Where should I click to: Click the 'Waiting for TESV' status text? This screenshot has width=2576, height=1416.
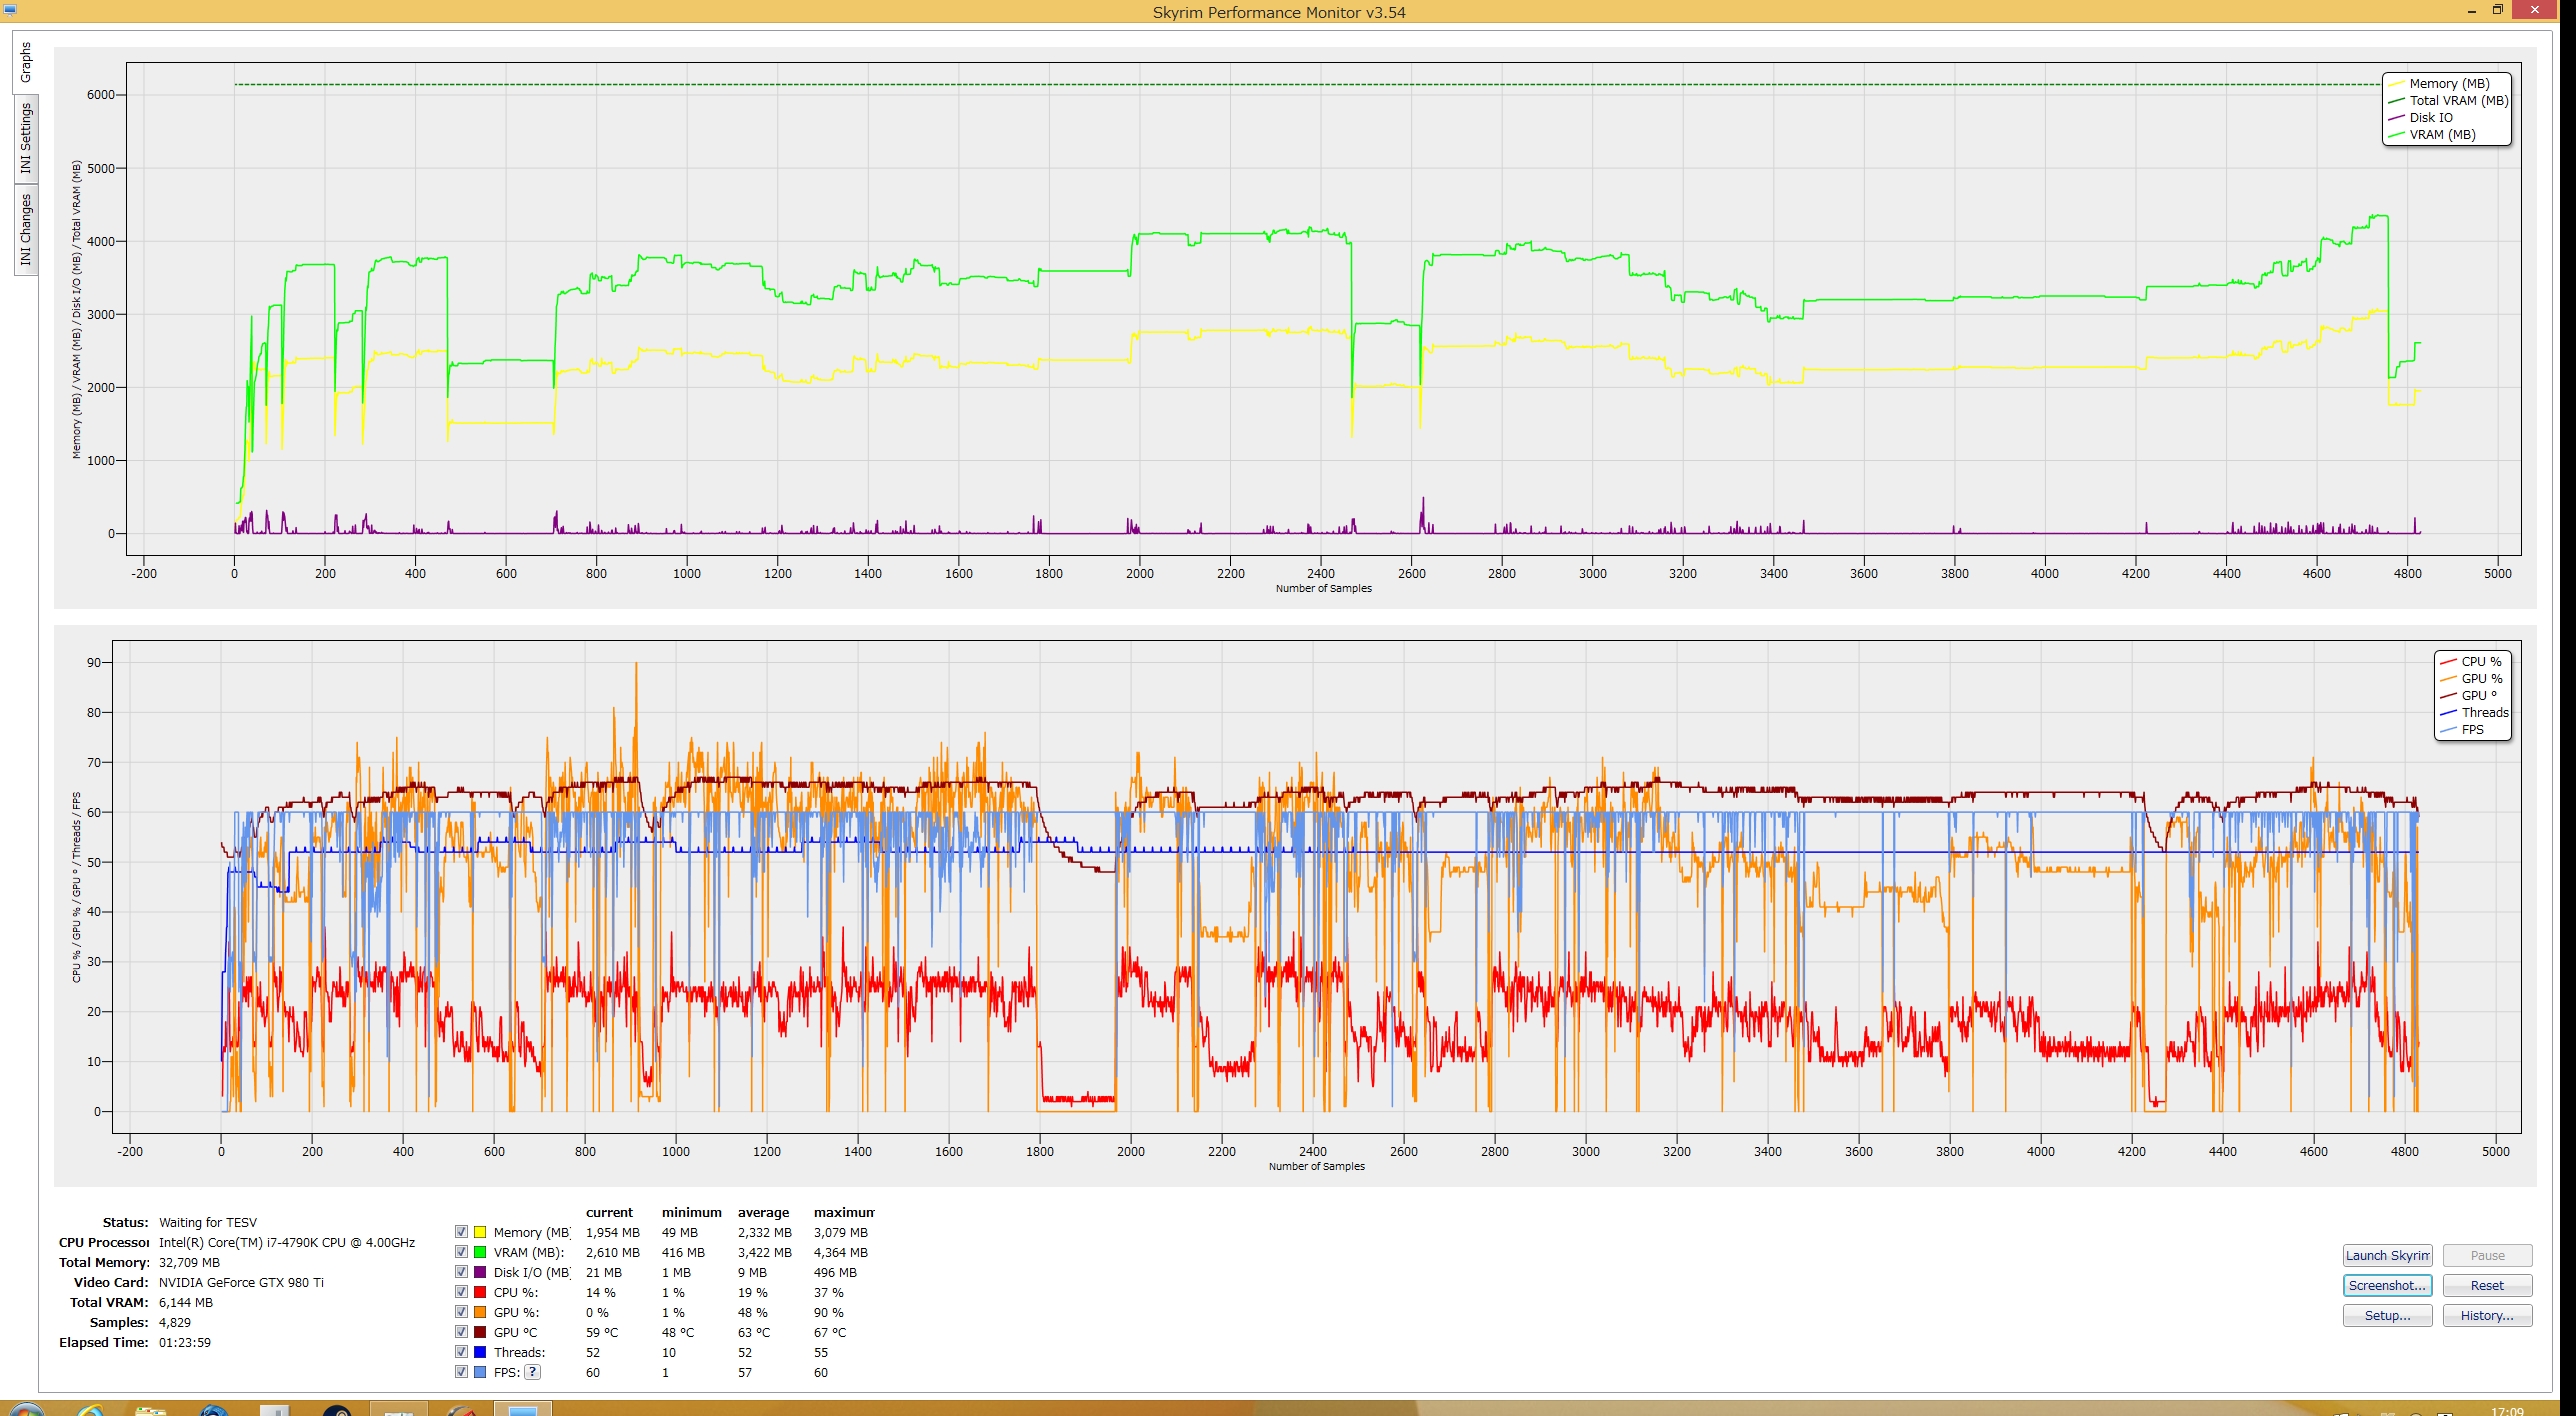208,1222
